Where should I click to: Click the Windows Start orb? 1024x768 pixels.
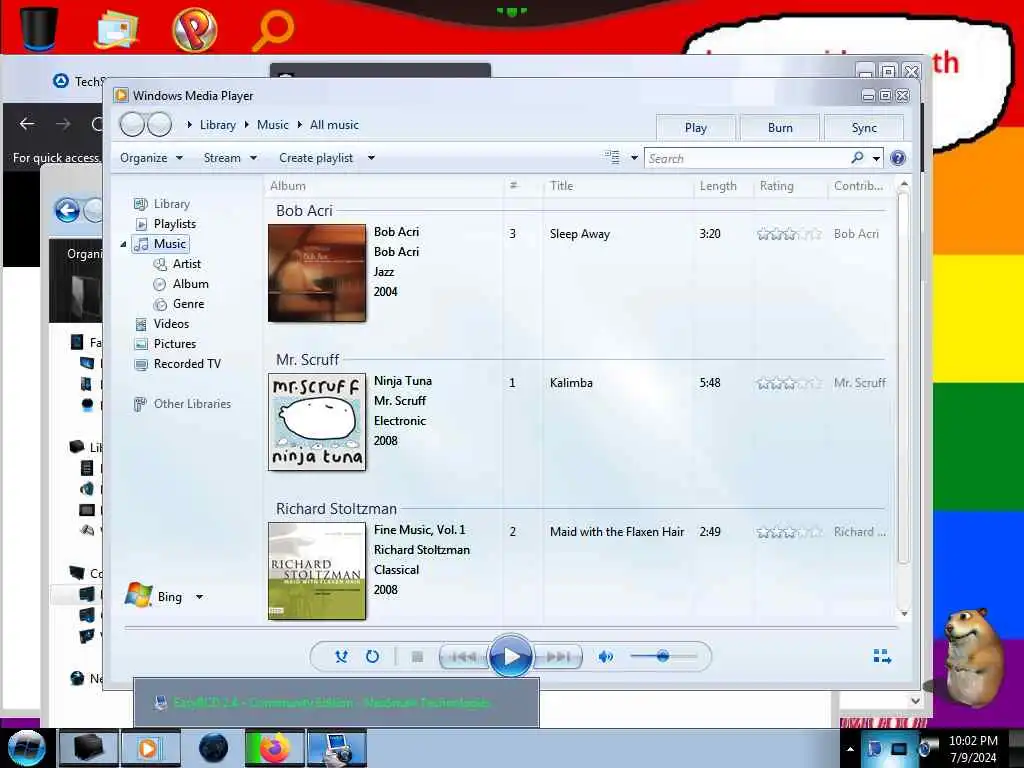[26, 748]
